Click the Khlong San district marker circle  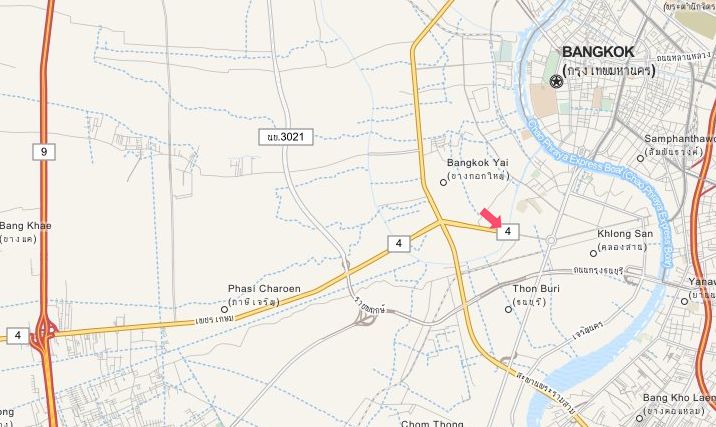coord(593,253)
